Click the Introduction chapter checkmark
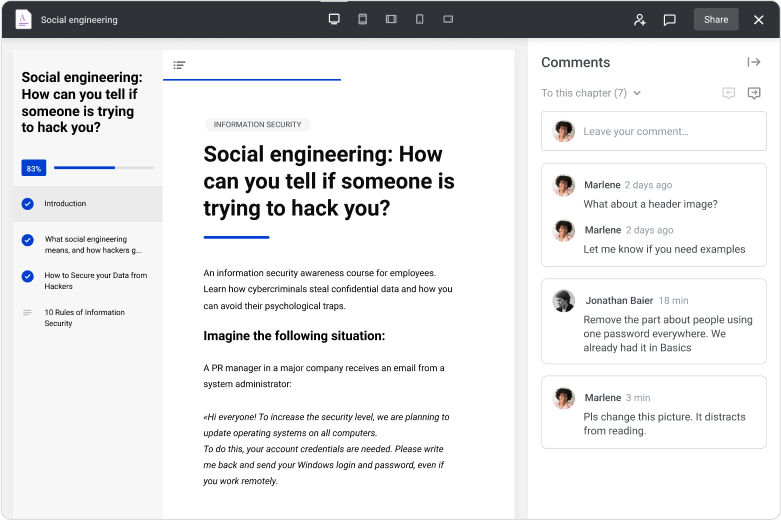The width and height of the screenshot is (781, 520). click(x=27, y=204)
